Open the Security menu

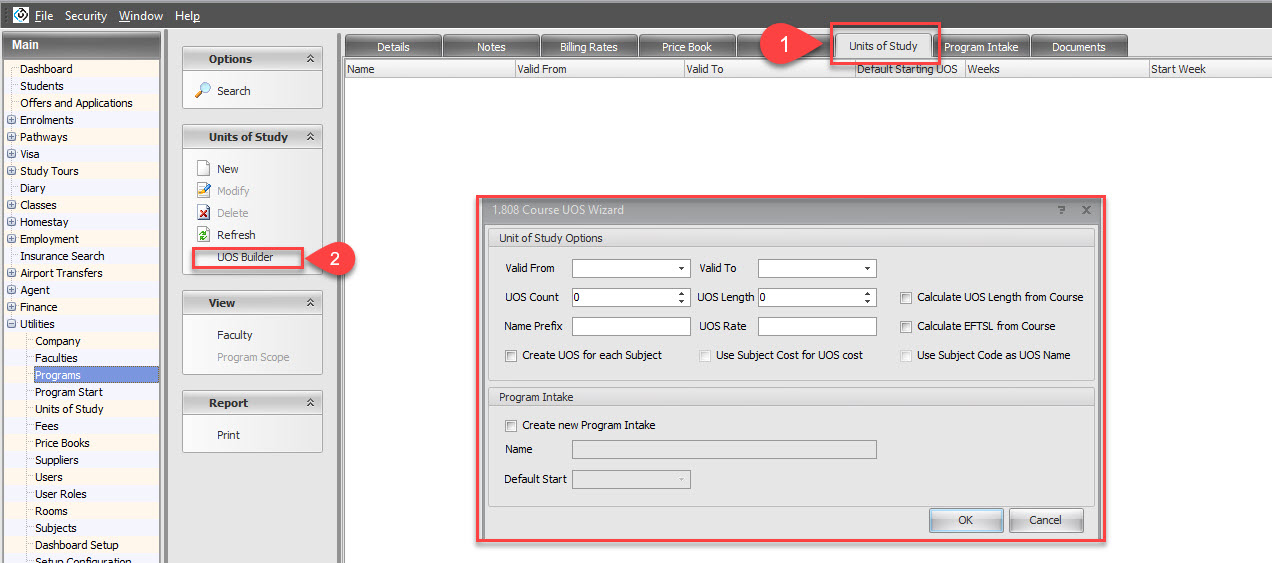point(85,16)
